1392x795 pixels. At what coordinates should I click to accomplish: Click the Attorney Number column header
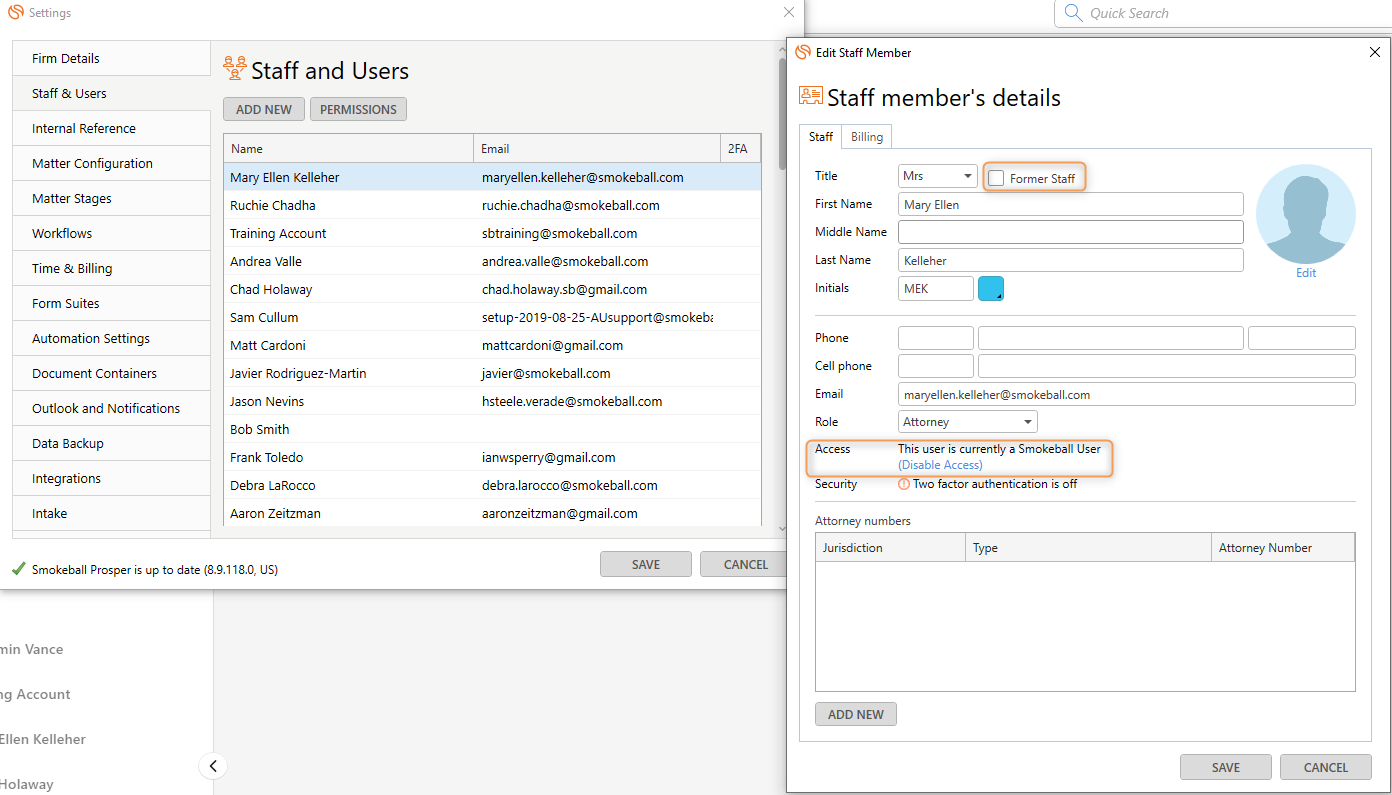click(1282, 548)
